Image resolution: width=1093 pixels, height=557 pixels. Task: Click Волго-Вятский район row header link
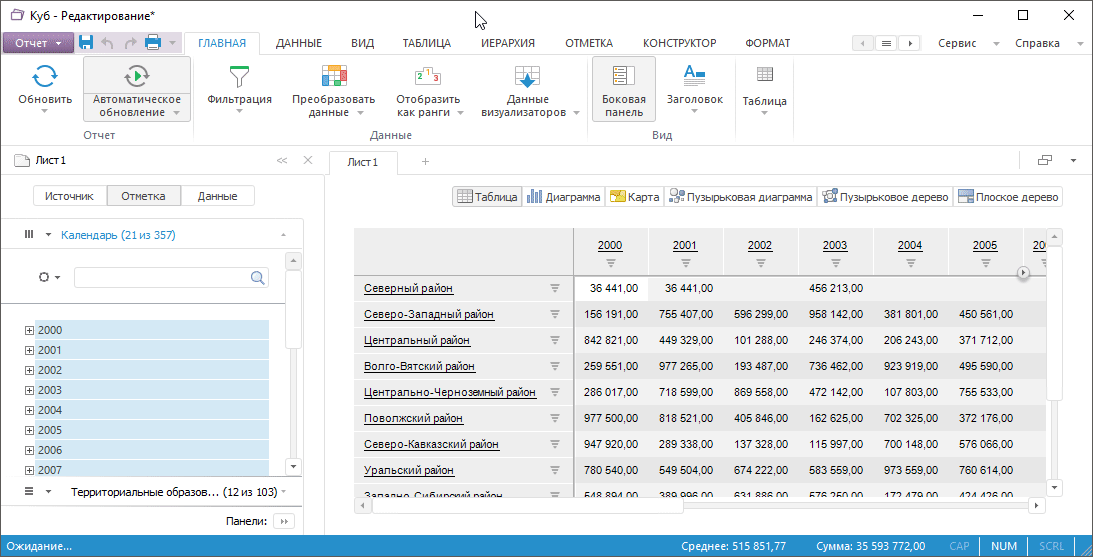point(420,366)
